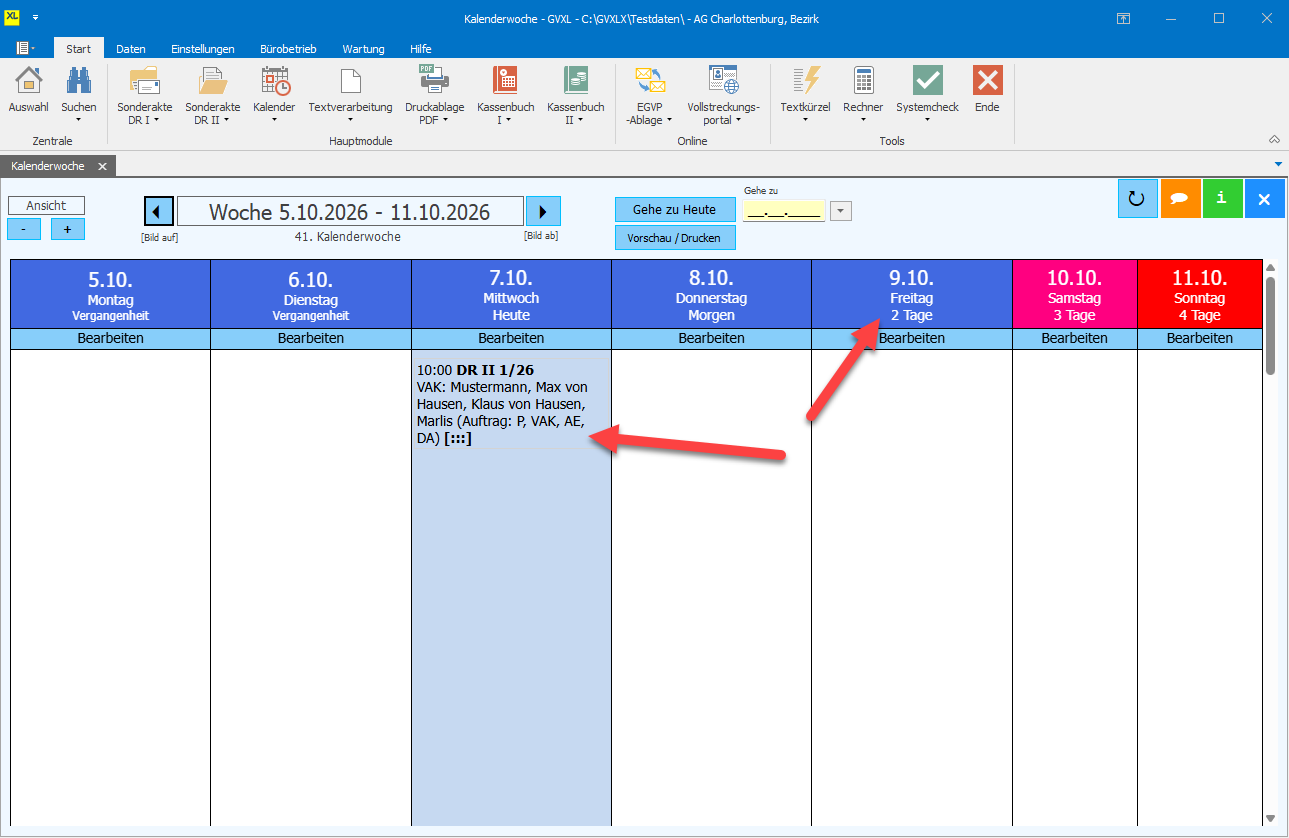Collapse the ribbon with the chevron
1289x838 pixels.
click(1275, 140)
